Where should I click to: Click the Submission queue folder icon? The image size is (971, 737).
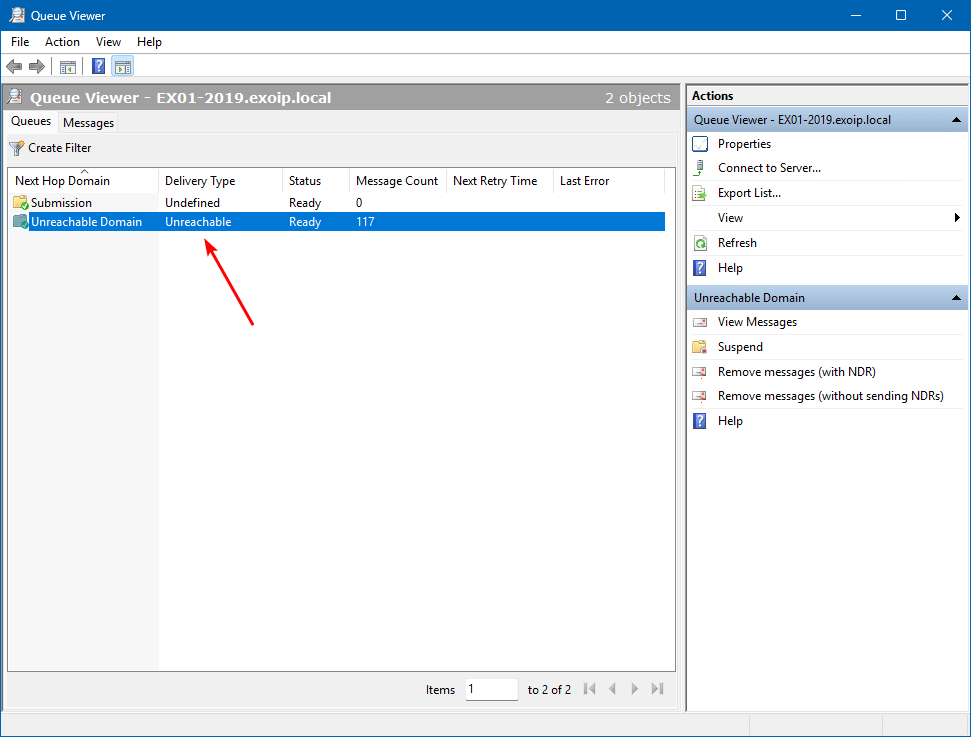coord(20,203)
